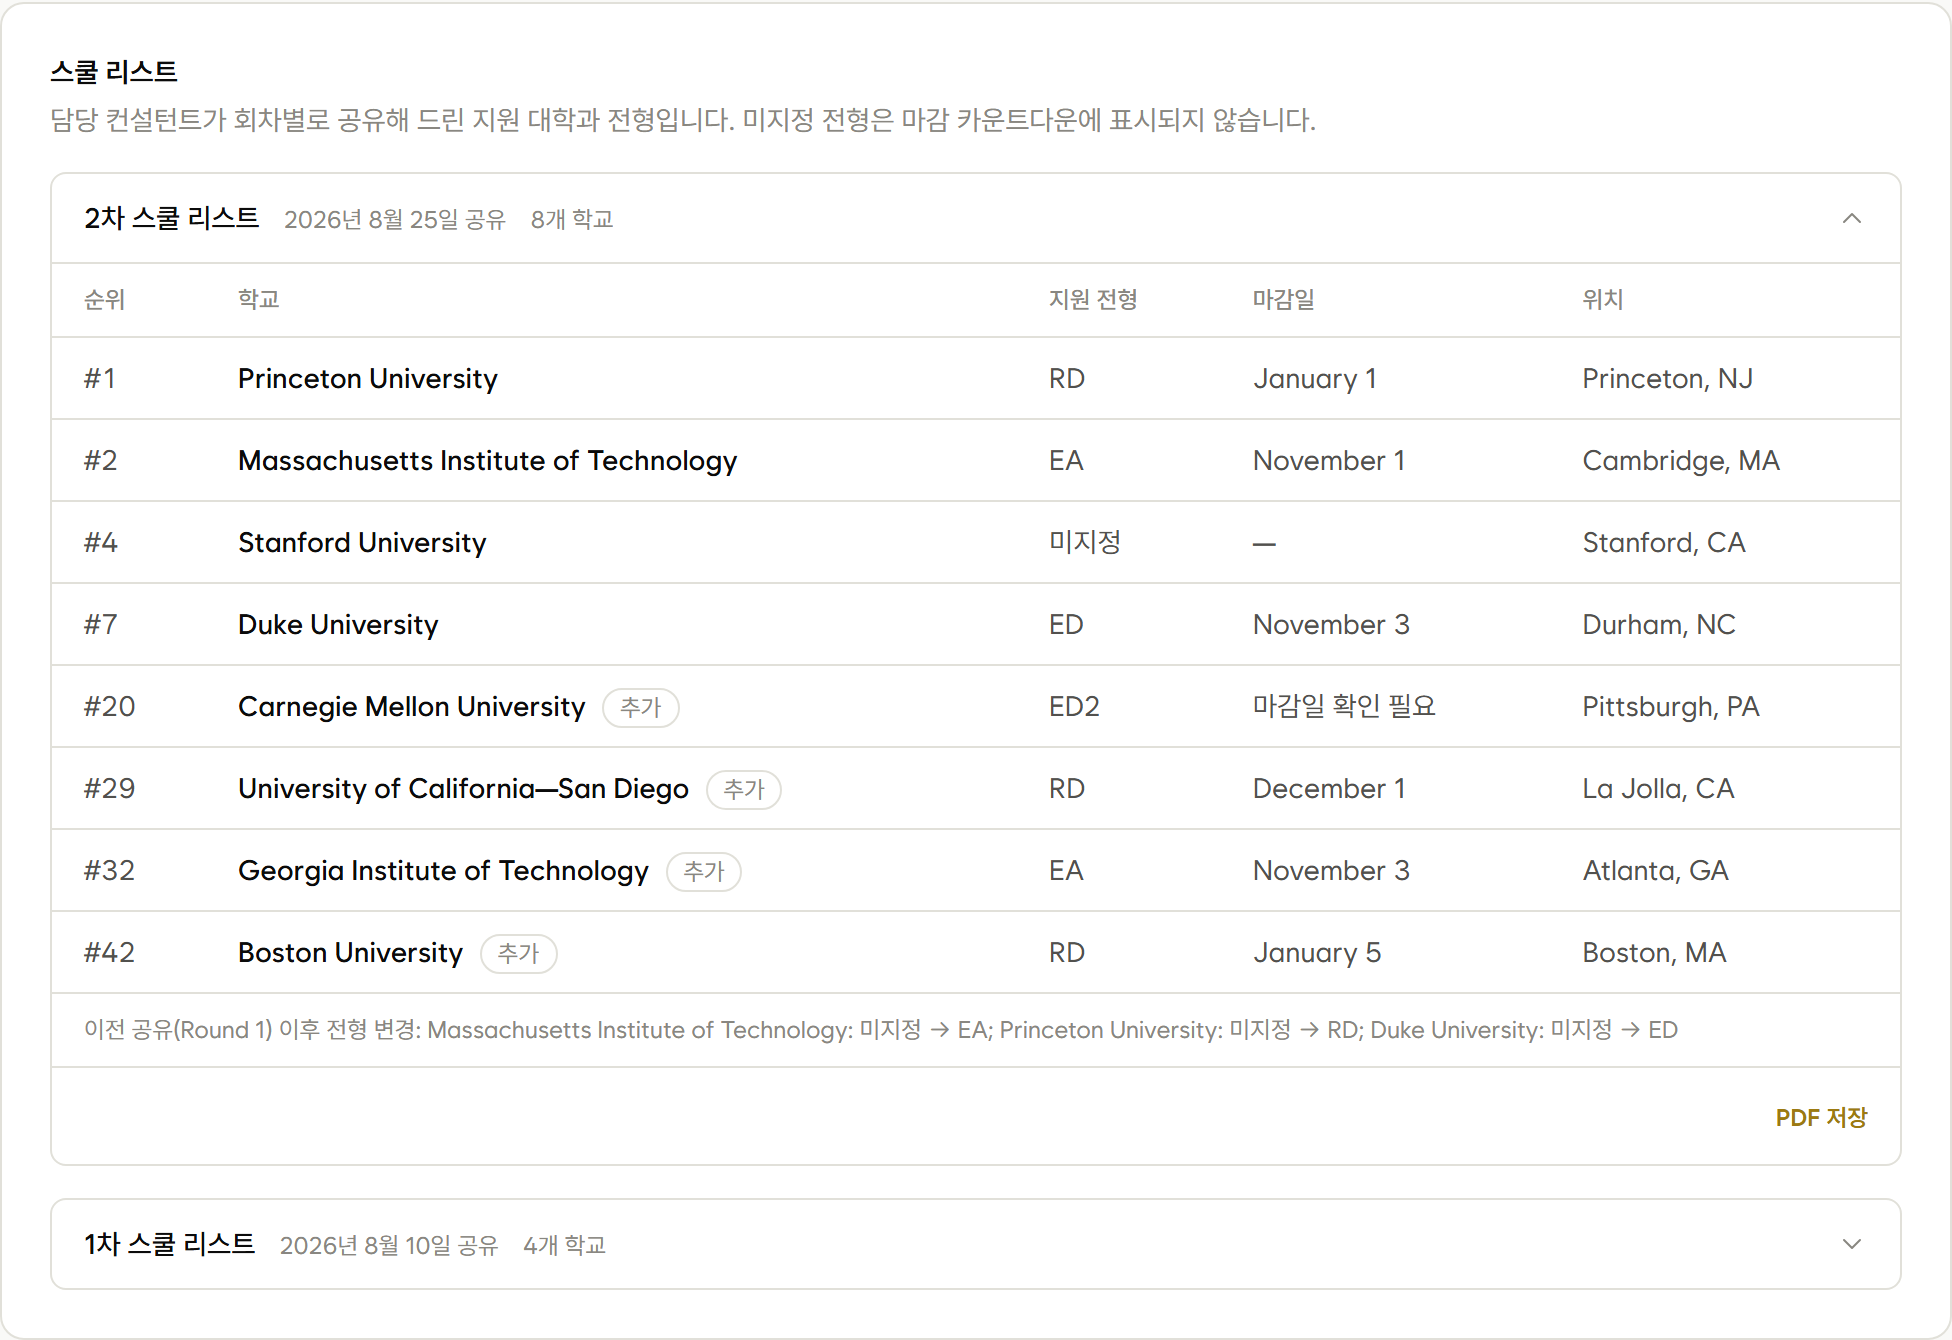Click the December 1 deadline cell
Image resolution: width=1952 pixels, height=1340 pixels.
coord(1329,789)
